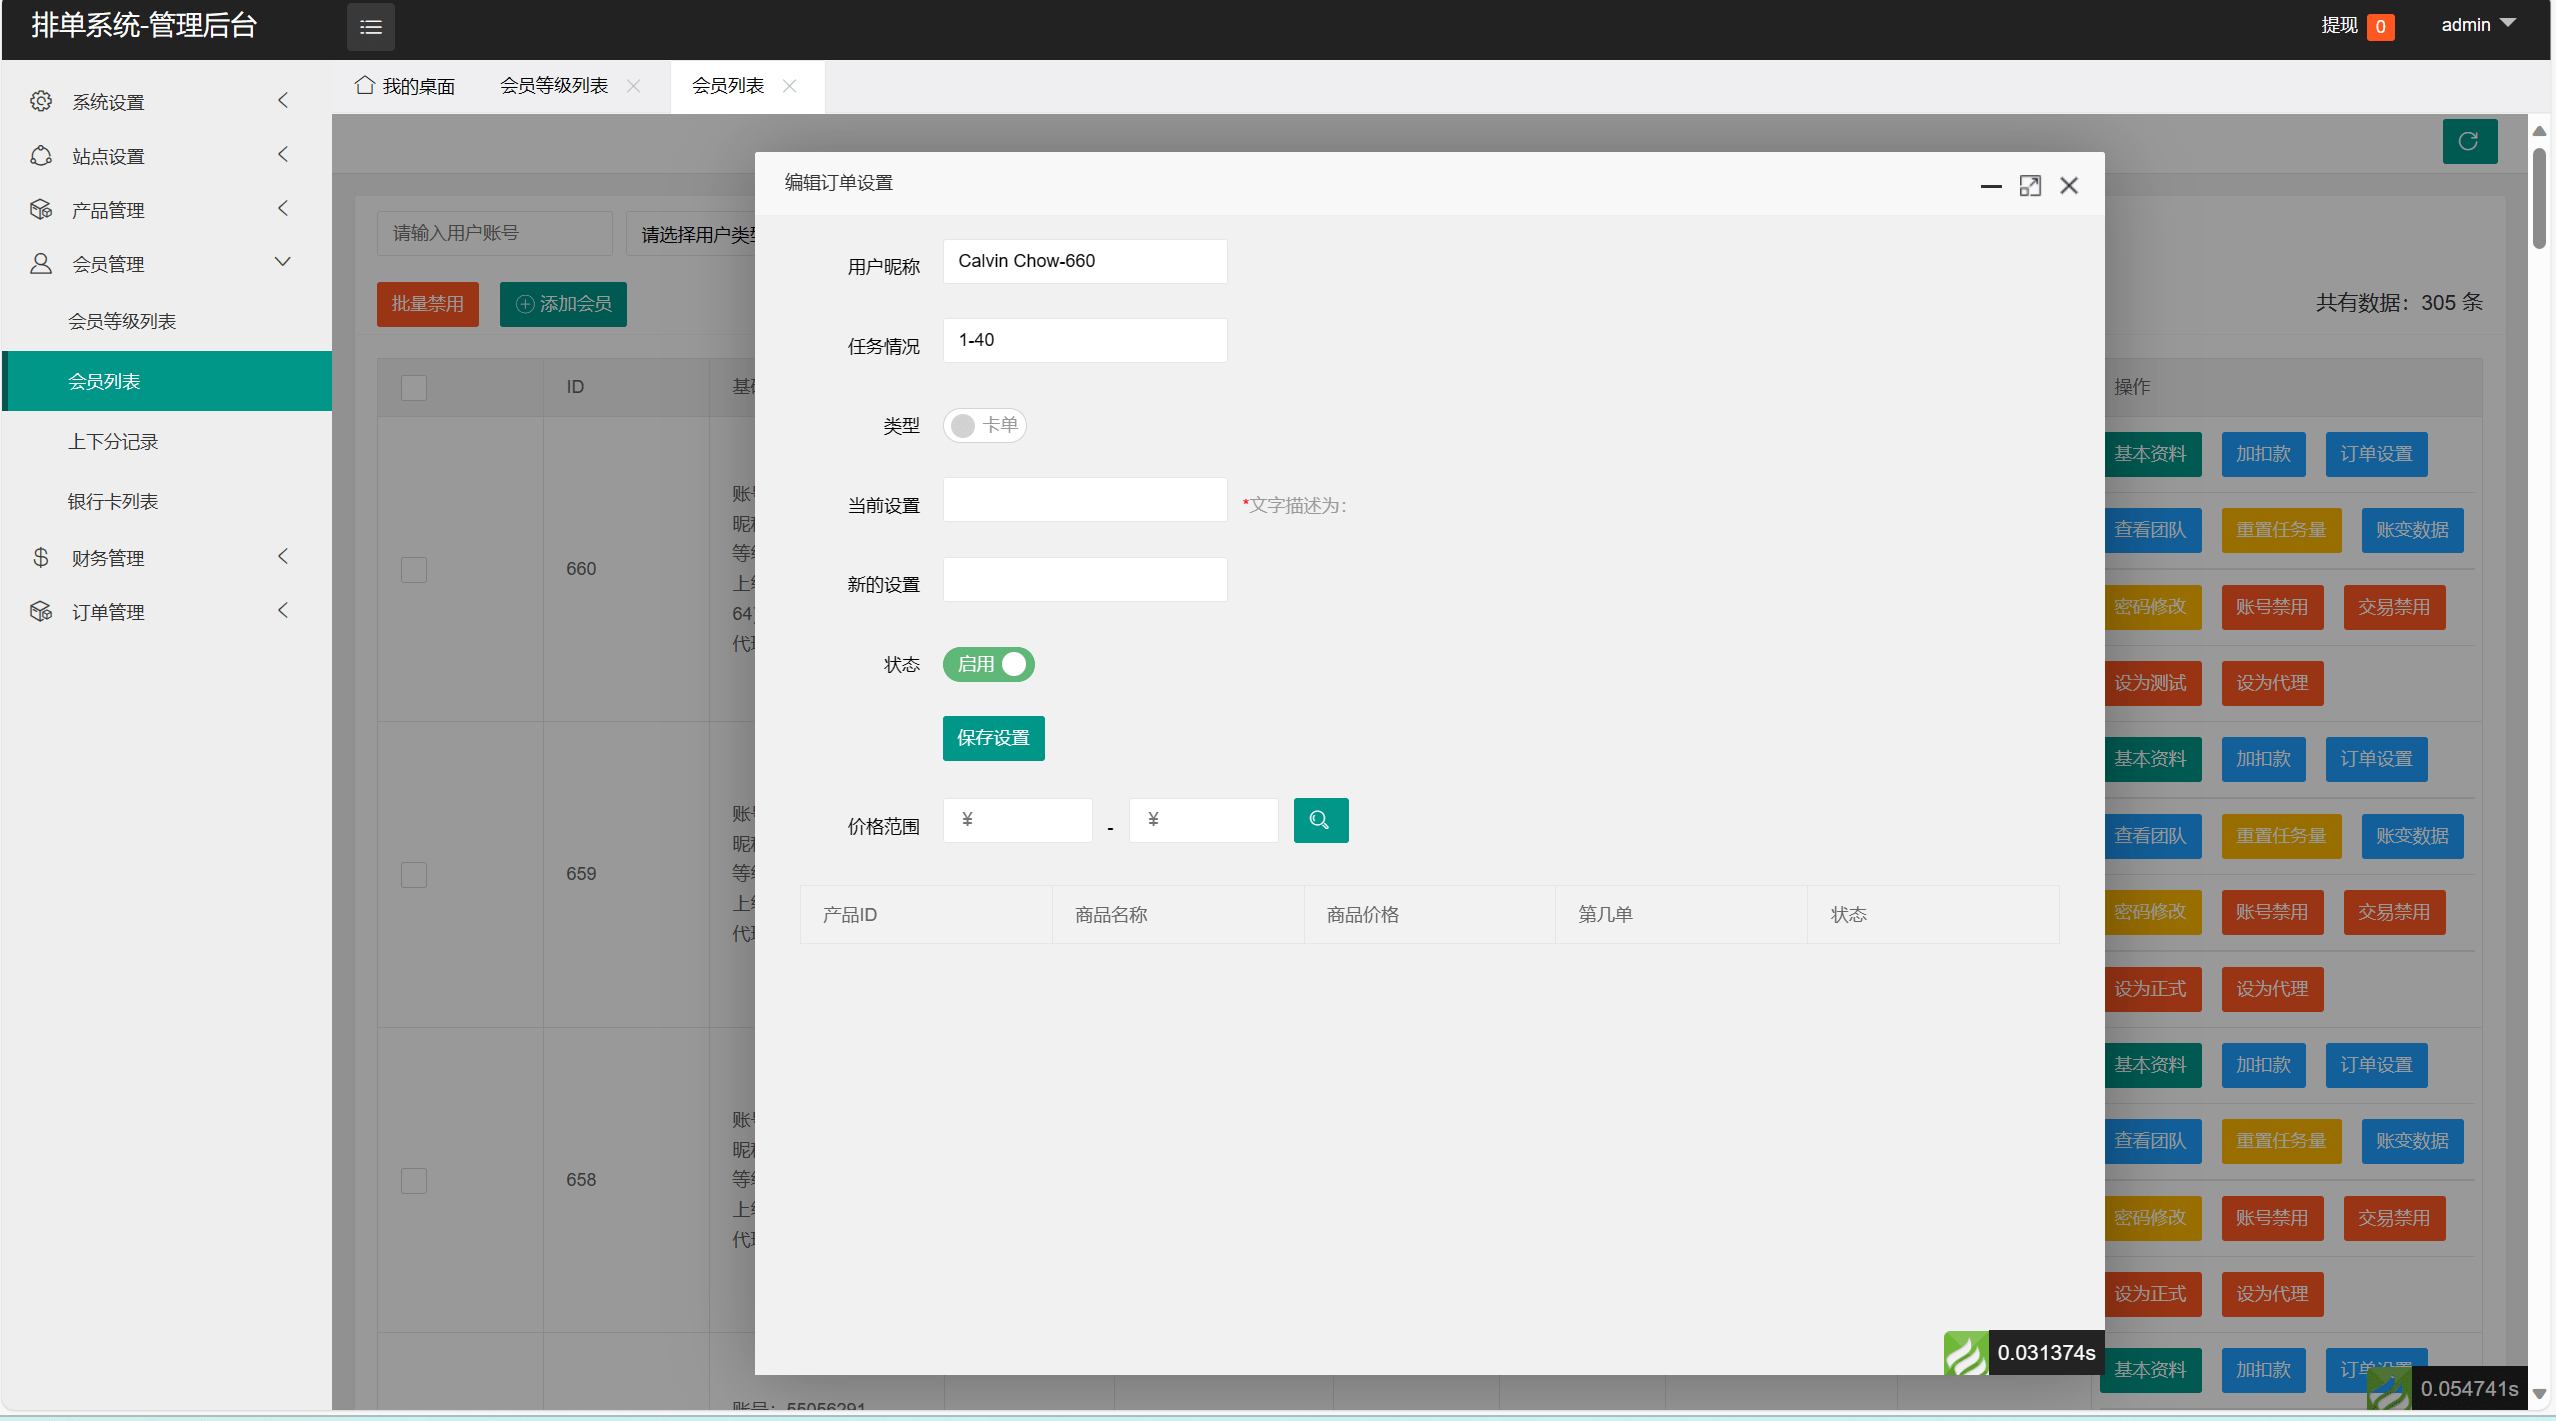Click the 保存设置 button

point(992,738)
